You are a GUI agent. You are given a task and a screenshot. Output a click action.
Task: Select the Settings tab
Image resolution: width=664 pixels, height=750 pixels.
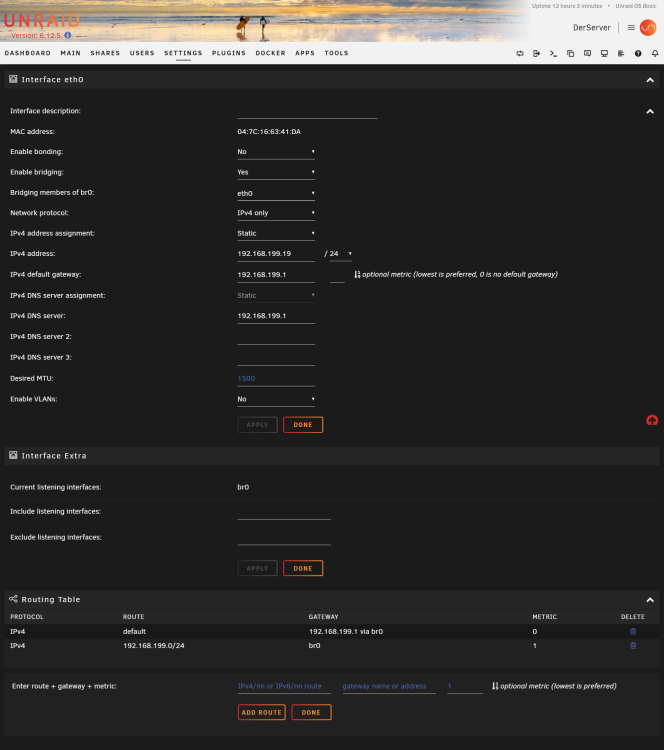click(183, 53)
